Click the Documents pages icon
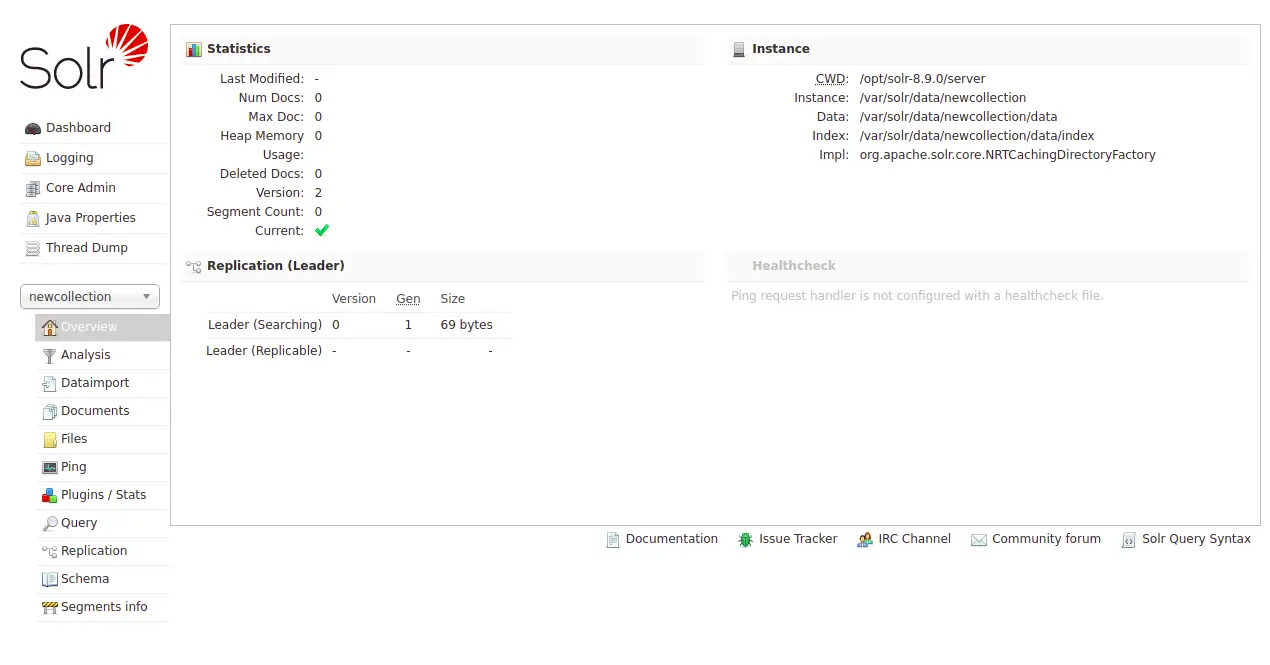The image size is (1270, 665). click(x=50, y=411)
